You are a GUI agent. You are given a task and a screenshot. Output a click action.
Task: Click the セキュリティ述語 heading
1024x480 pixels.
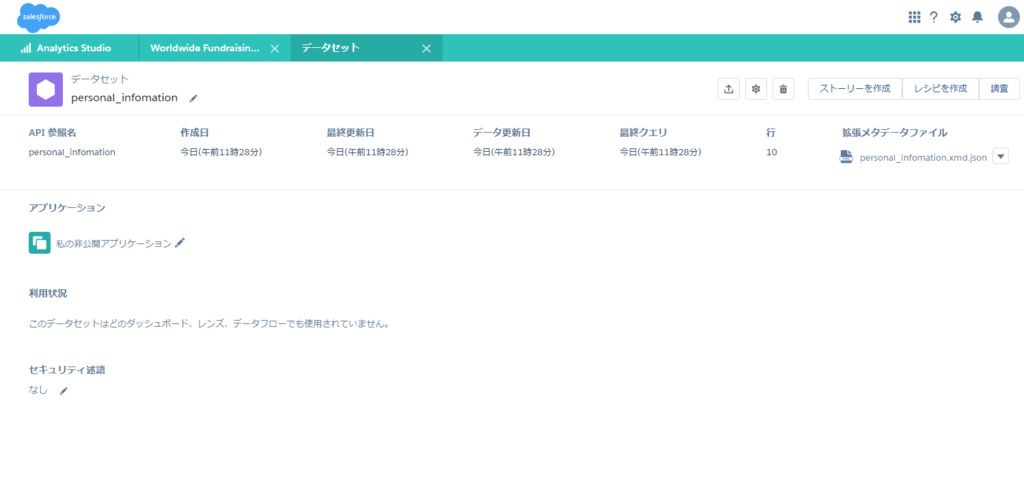(67, 370)
